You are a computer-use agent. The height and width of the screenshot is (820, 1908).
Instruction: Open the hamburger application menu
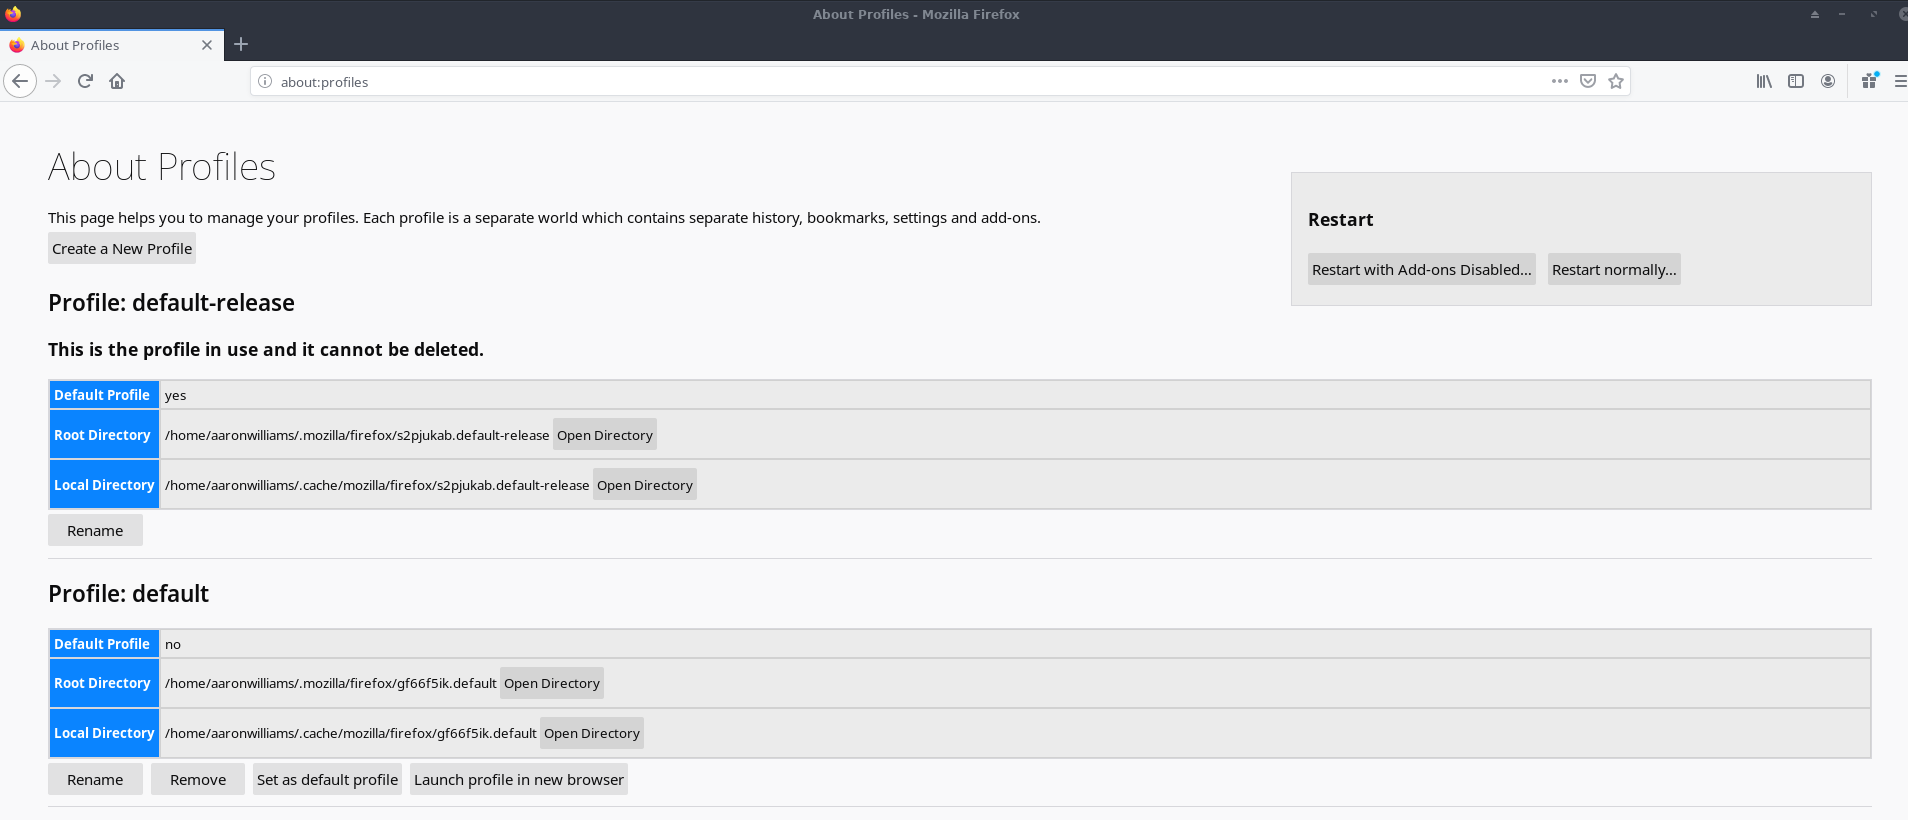tap(1899, 81)
